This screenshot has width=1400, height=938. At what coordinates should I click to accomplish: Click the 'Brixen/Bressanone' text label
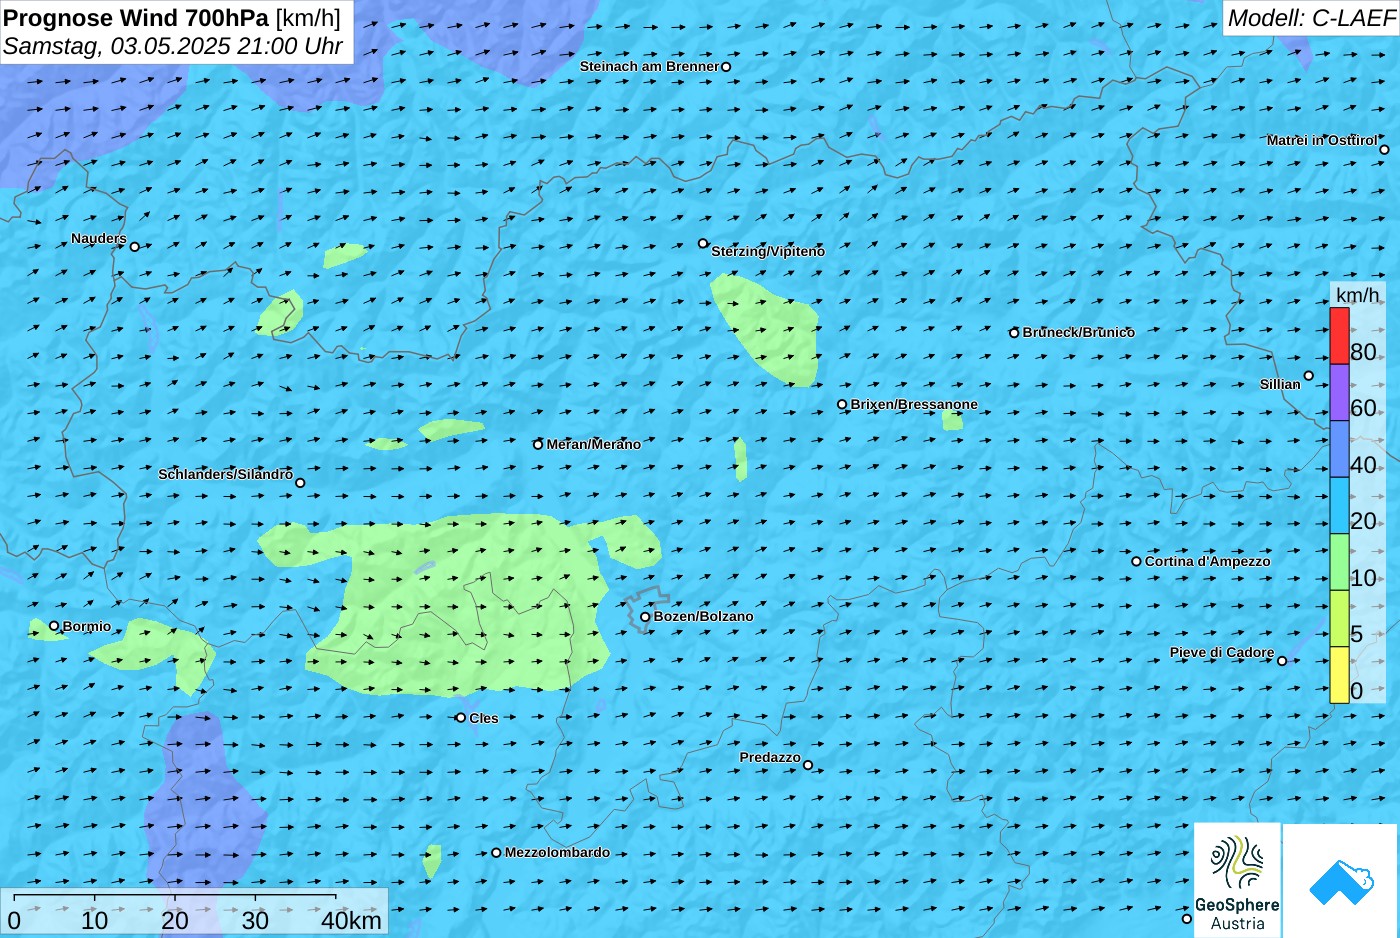[x=914, y=404]
